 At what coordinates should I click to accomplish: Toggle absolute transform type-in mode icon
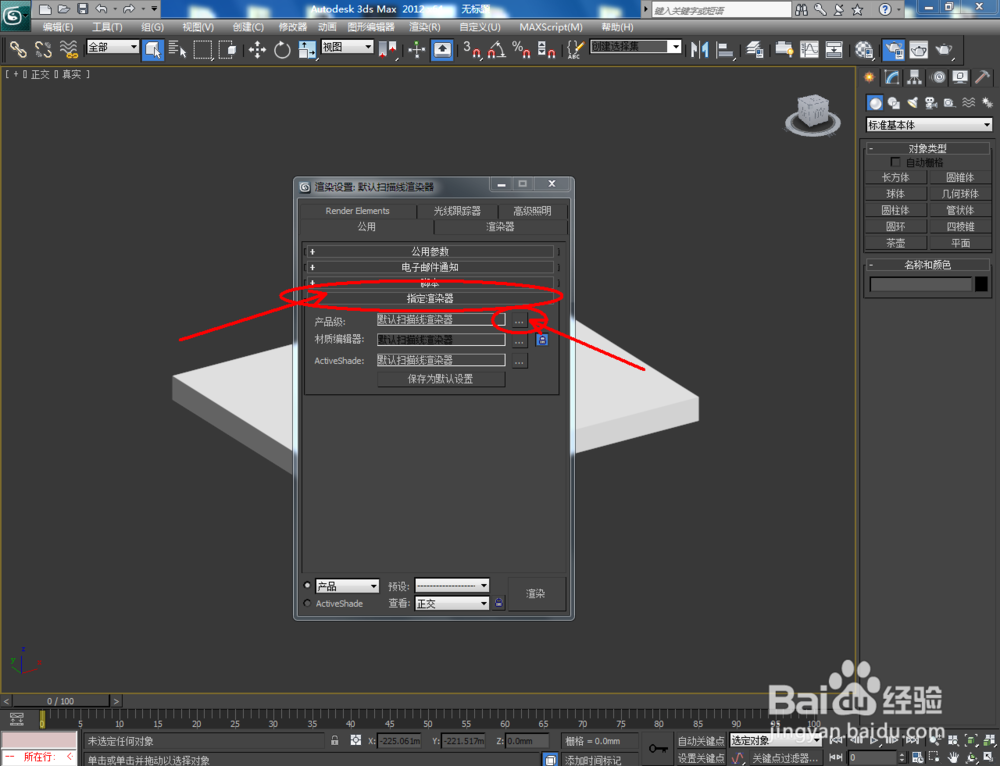[356, 740]
